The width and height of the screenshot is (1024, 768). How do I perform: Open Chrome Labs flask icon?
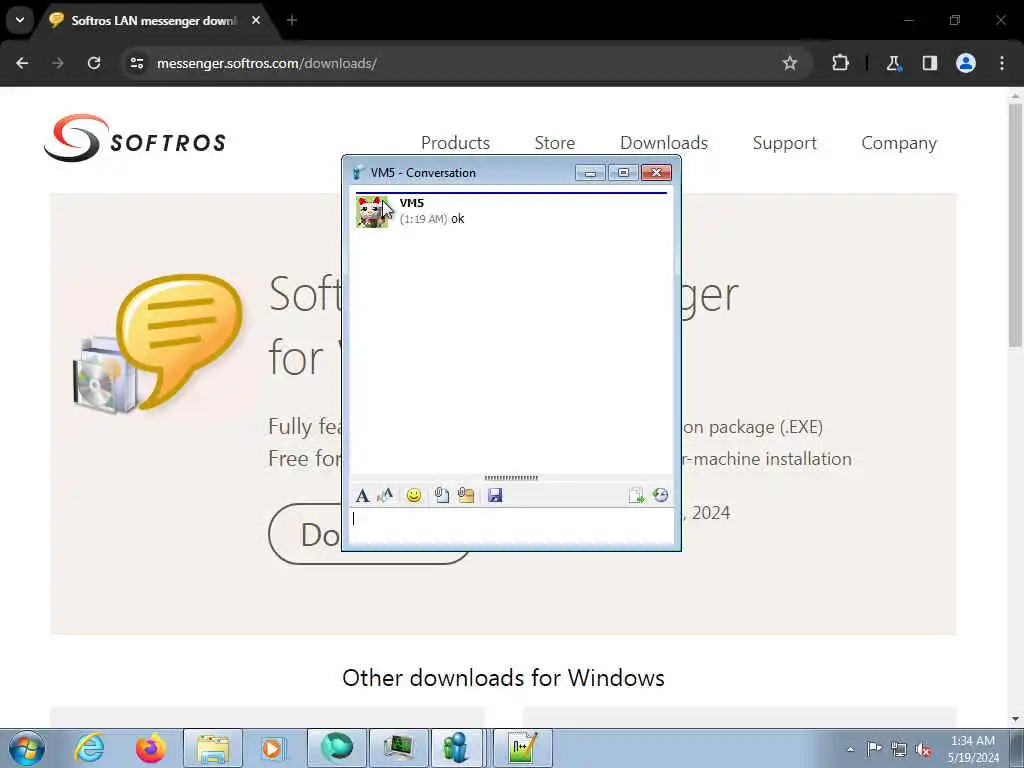893,63
